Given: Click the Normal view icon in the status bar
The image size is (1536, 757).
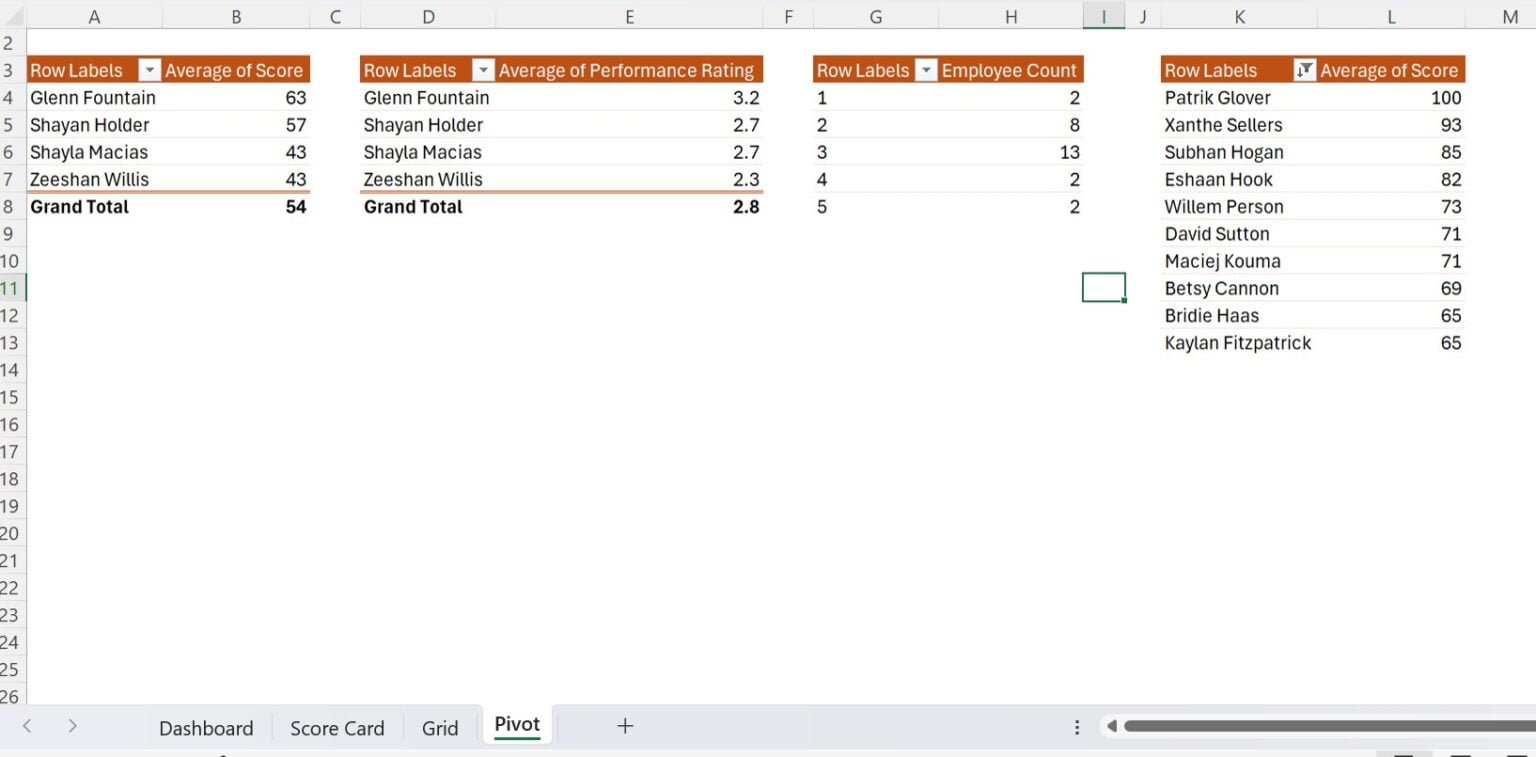Looking at the screenshot, I should [1403, 754].
